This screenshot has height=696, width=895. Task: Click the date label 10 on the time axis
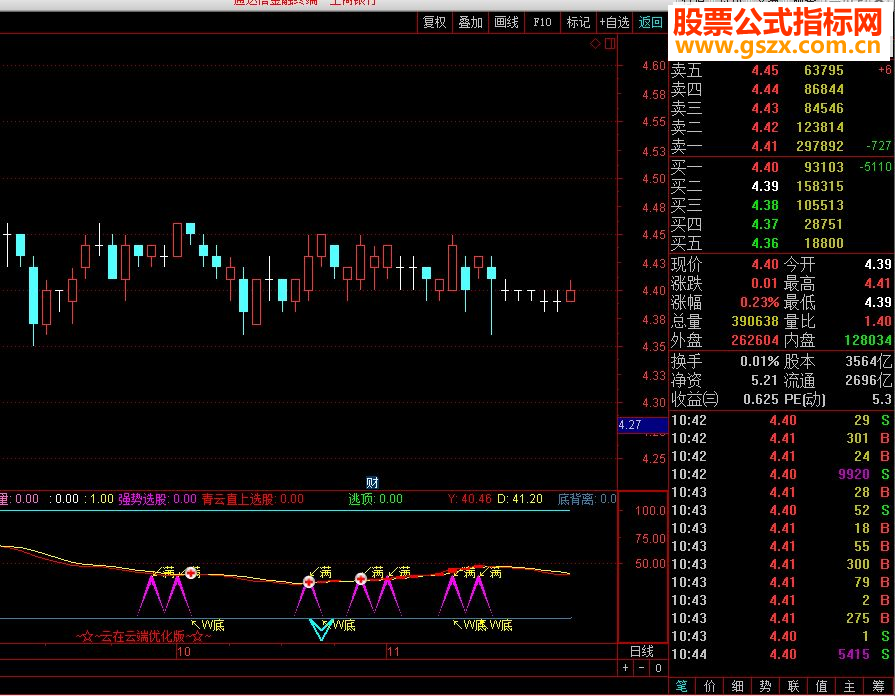pos(184,651)
